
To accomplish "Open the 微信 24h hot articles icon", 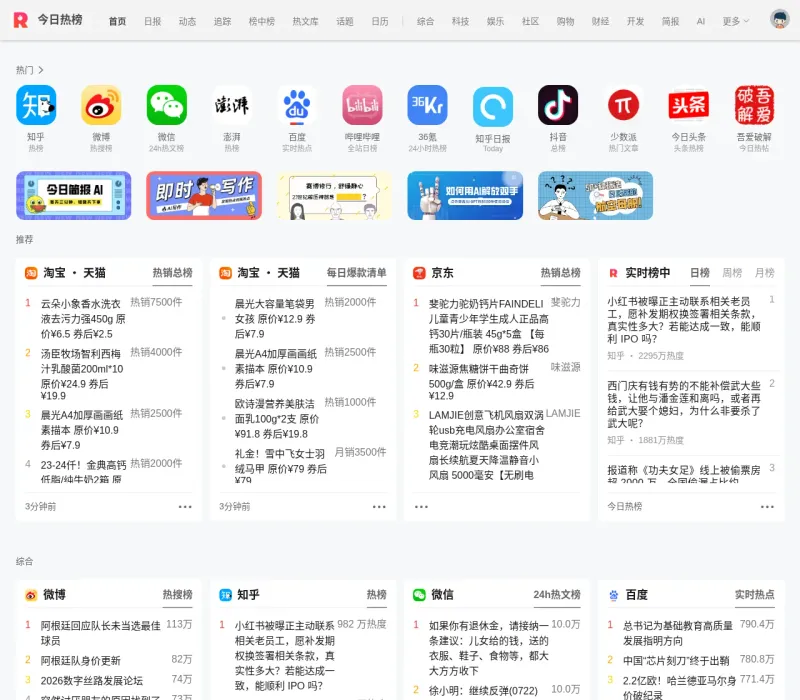I will (x=166, y=105).
